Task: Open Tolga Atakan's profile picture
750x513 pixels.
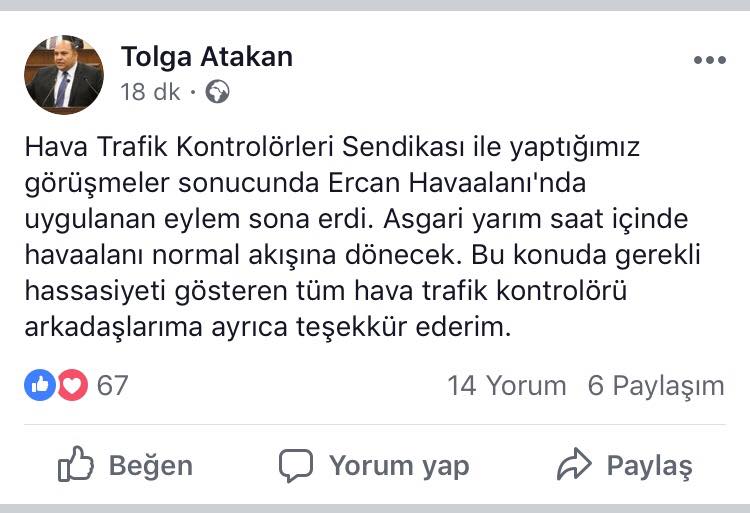Action: [x=64, y=74]
